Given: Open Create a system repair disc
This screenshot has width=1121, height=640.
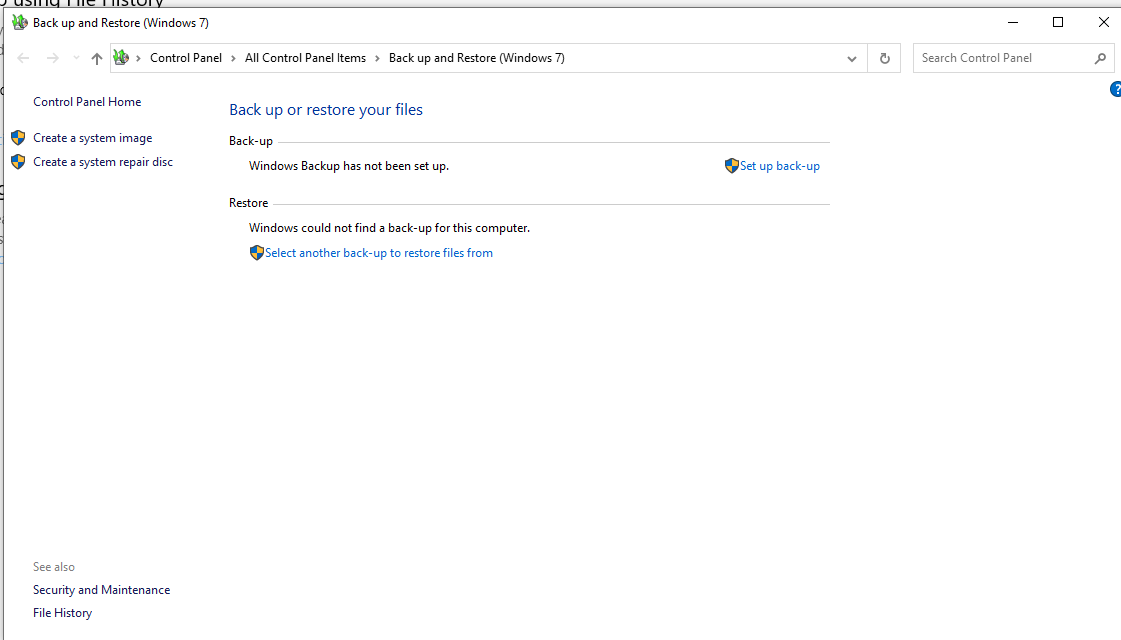Looking at the screenshot, I should (103, 162).
